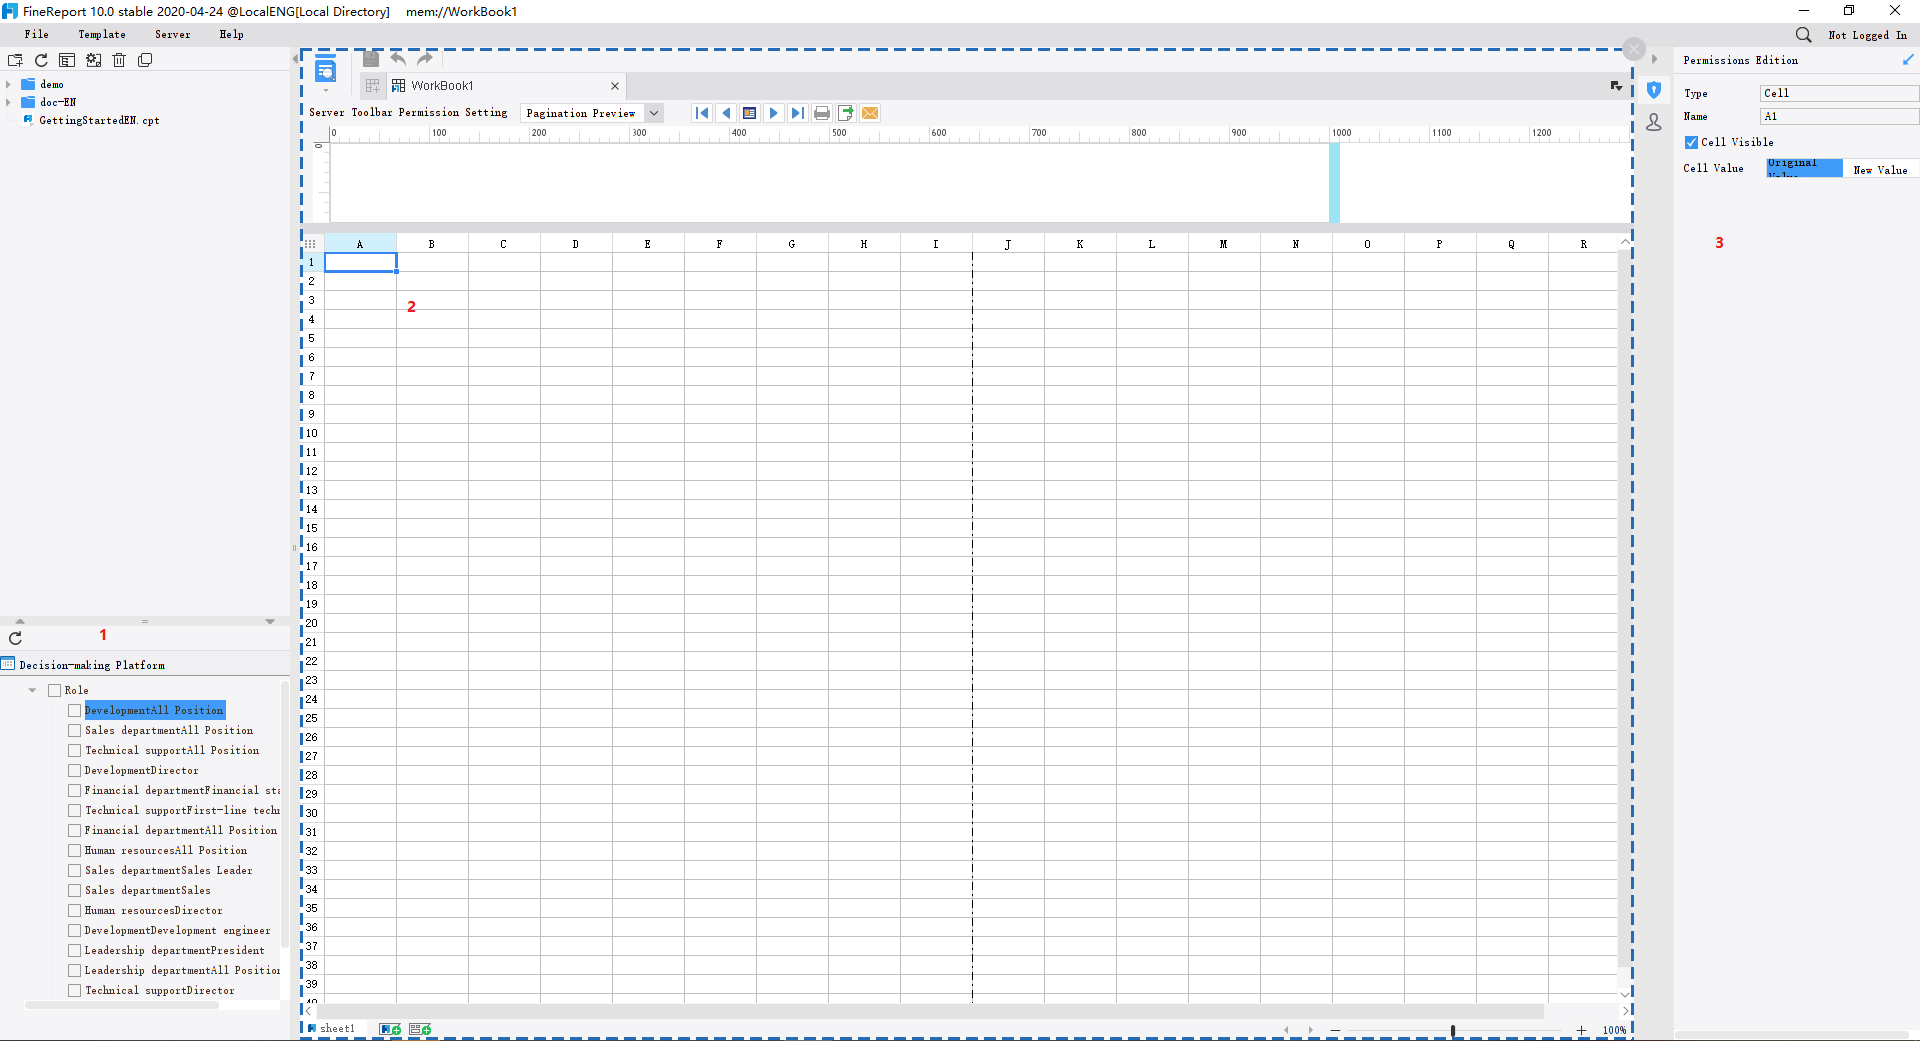The image size is (1920, 1041).
Task: Open the Pagination Preview dropdown
Action: click(654, 113)
